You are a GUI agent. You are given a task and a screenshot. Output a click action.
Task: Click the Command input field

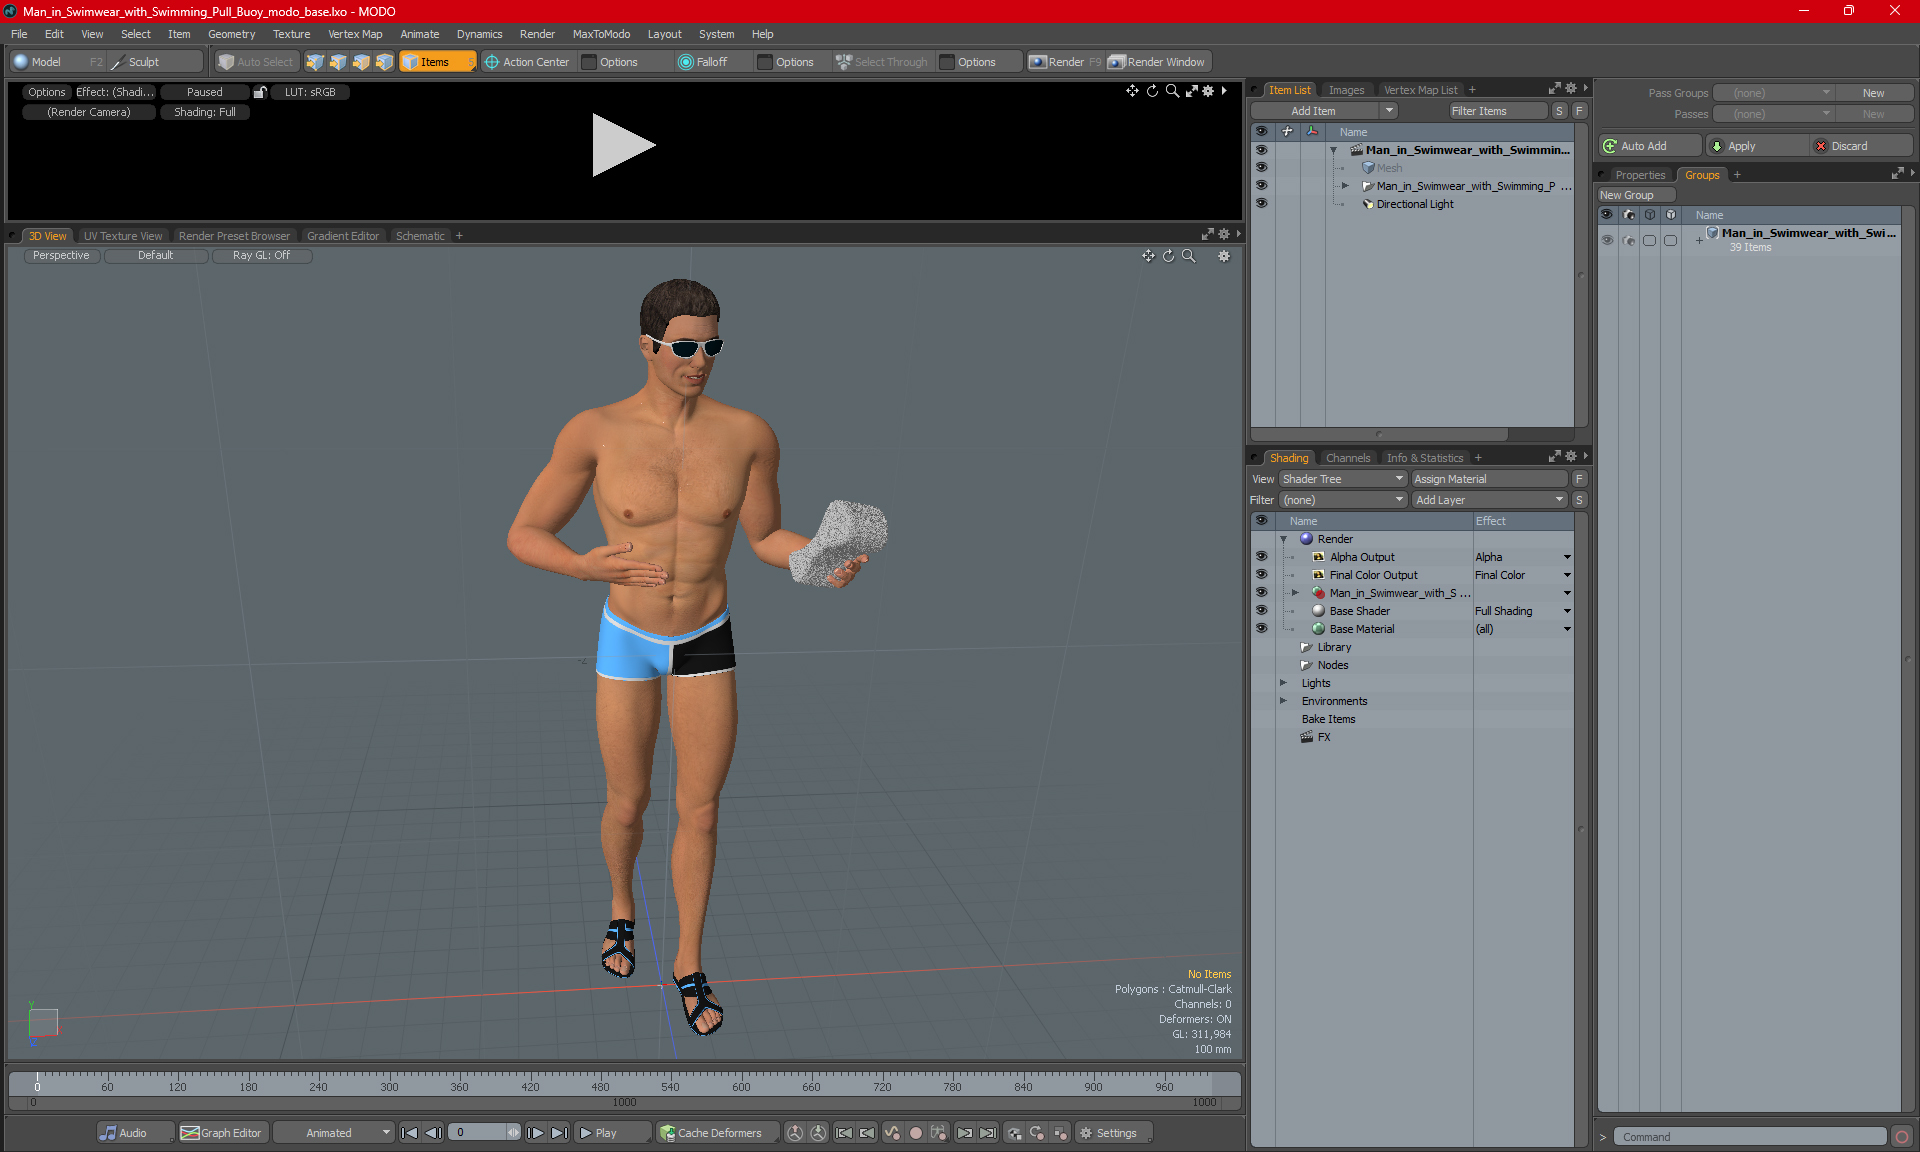point(1751,1137)
